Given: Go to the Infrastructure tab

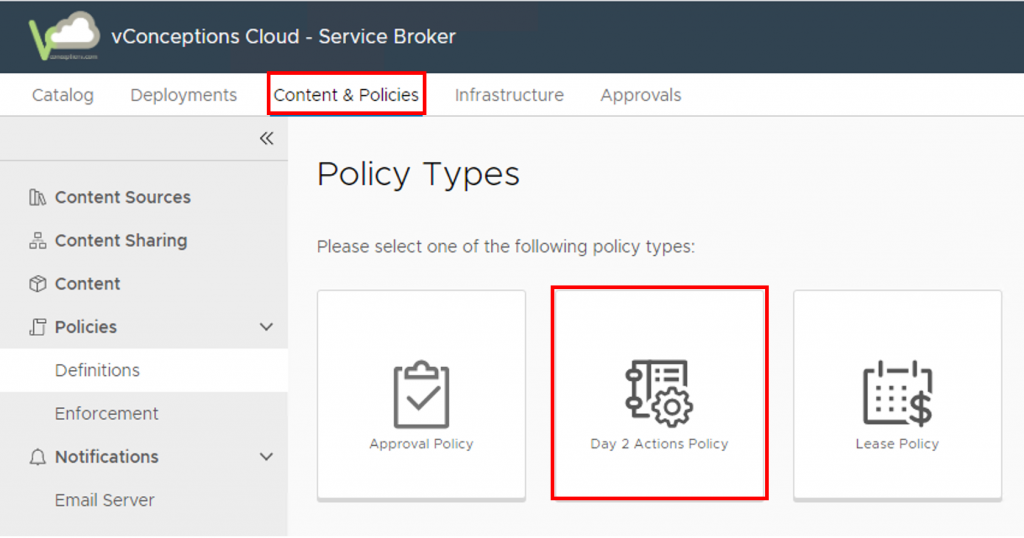Looking at the screenshot, I should tap(509, 95).
